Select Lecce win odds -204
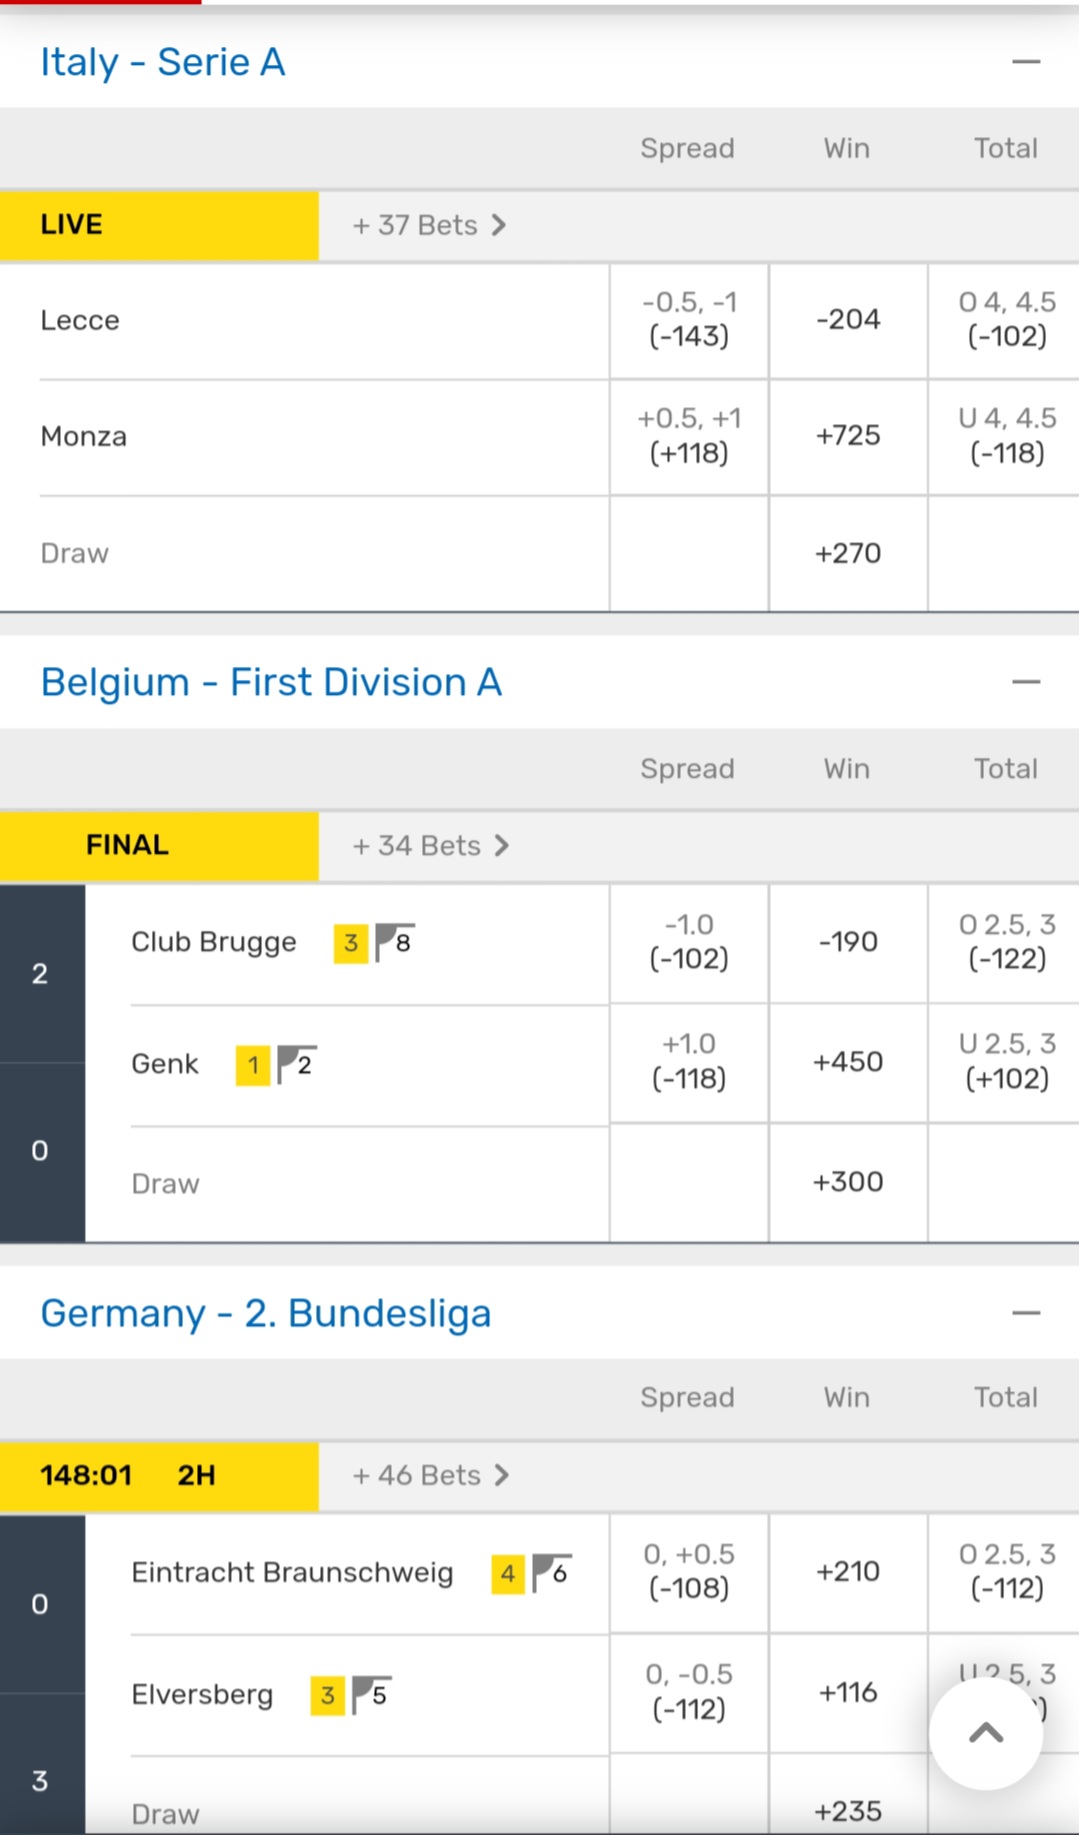The width and height of the screenshot is (1079, 1835). coord(848,320)
